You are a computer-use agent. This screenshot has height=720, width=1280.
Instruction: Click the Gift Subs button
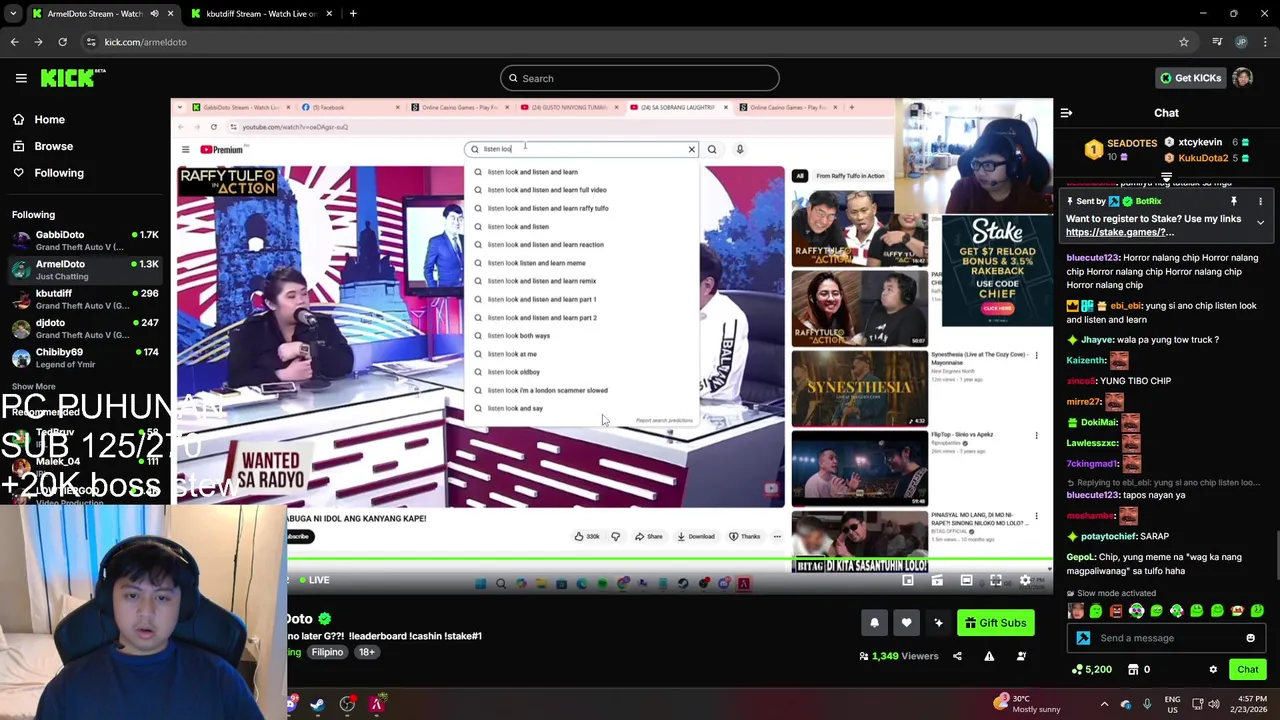994,623
